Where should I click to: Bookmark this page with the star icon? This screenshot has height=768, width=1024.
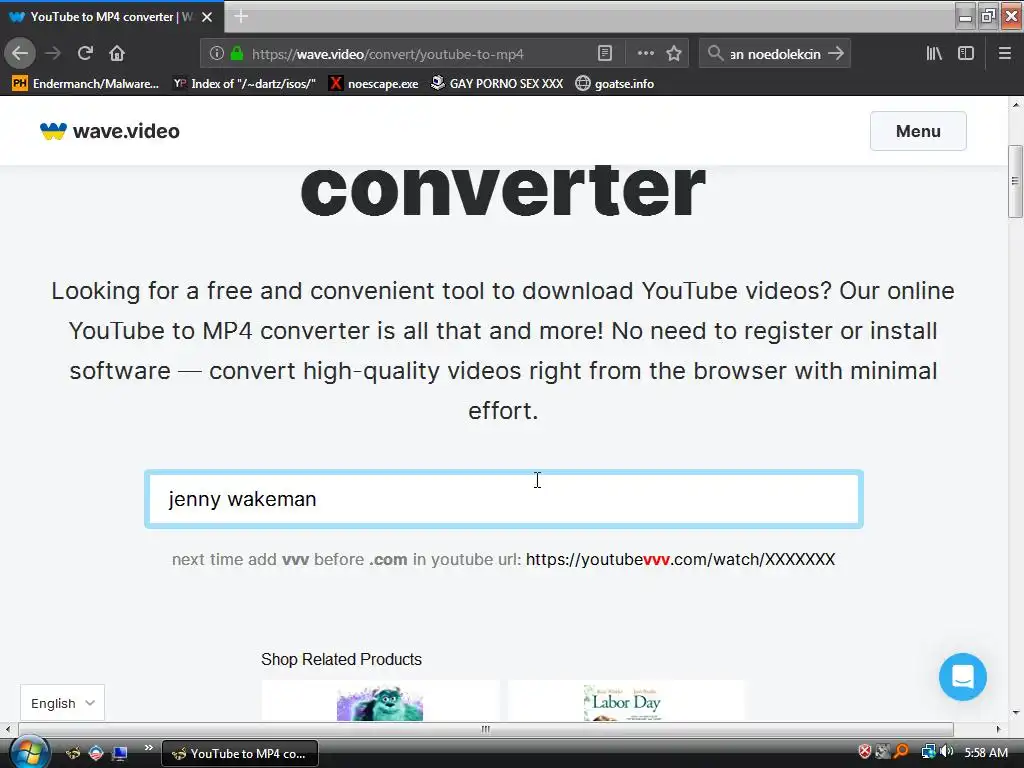pos(674,54)
